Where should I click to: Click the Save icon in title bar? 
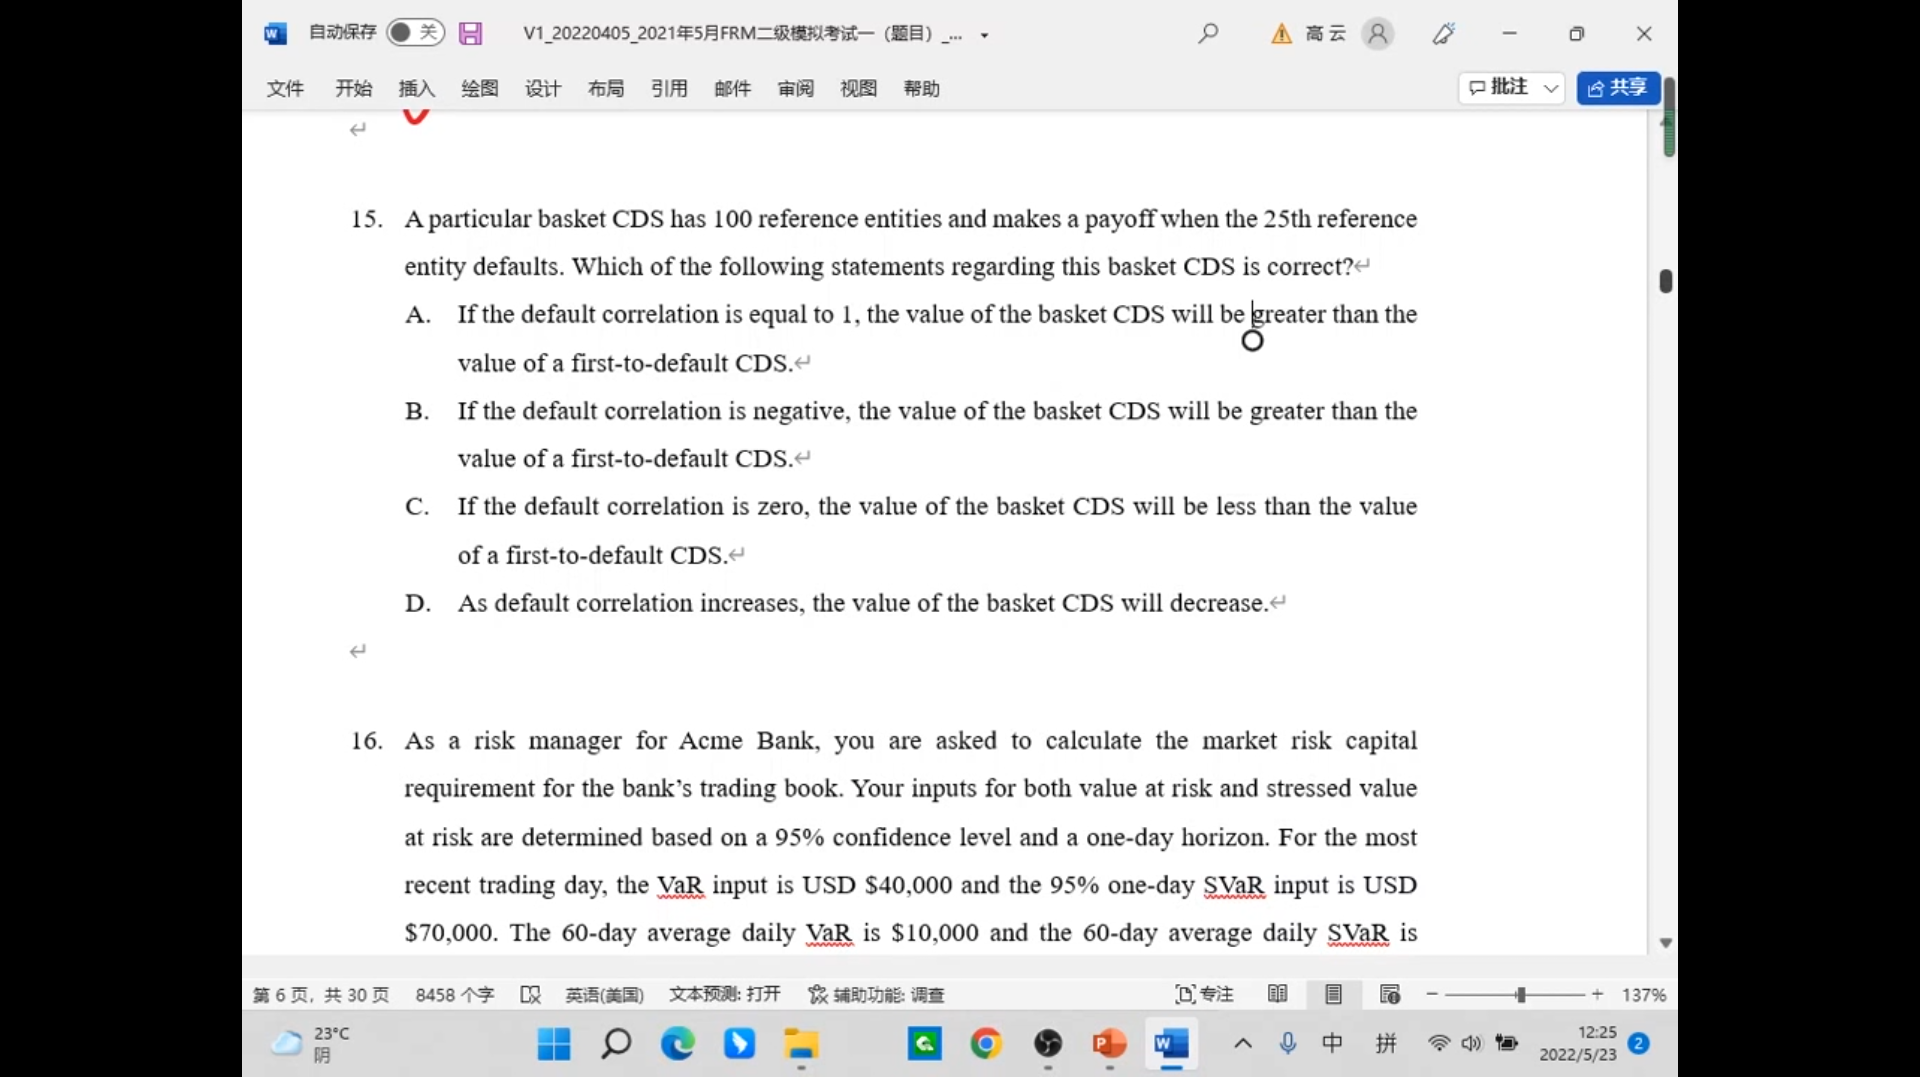tap(470, 34)
